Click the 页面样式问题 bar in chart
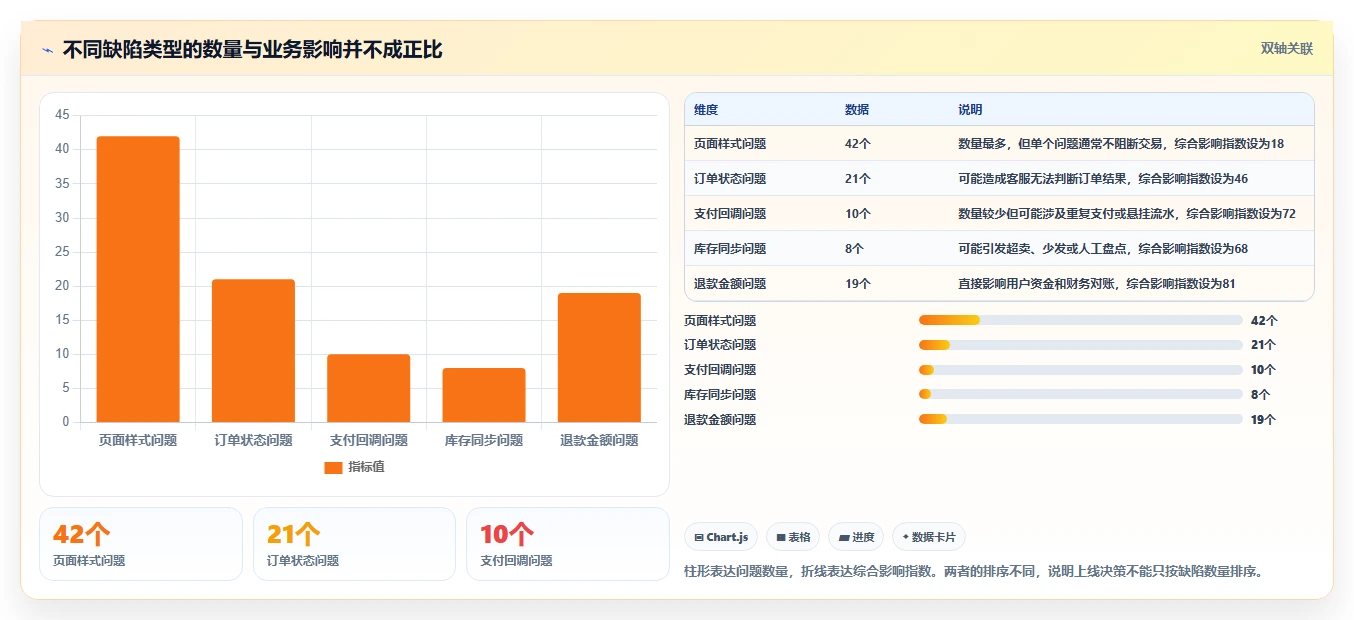 pos(138,279)
